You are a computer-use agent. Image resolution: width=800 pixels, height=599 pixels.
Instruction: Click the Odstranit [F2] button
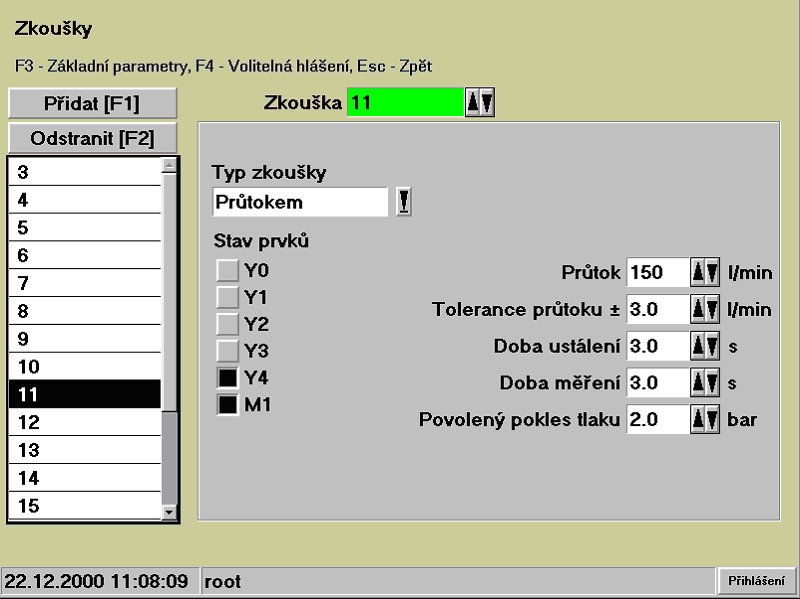(x=92, y=138)
